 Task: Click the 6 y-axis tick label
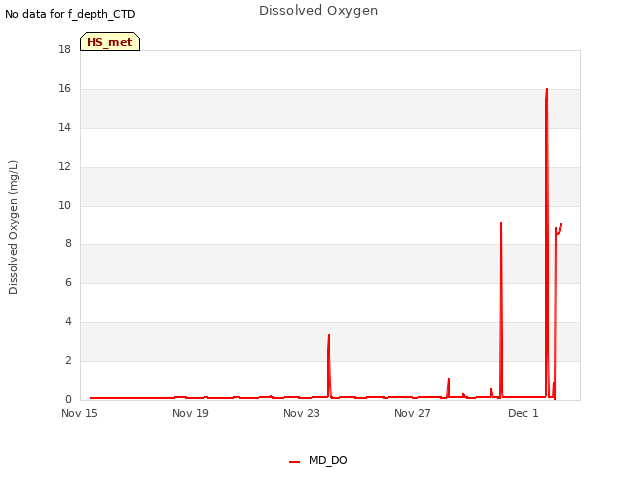(68, 282)
